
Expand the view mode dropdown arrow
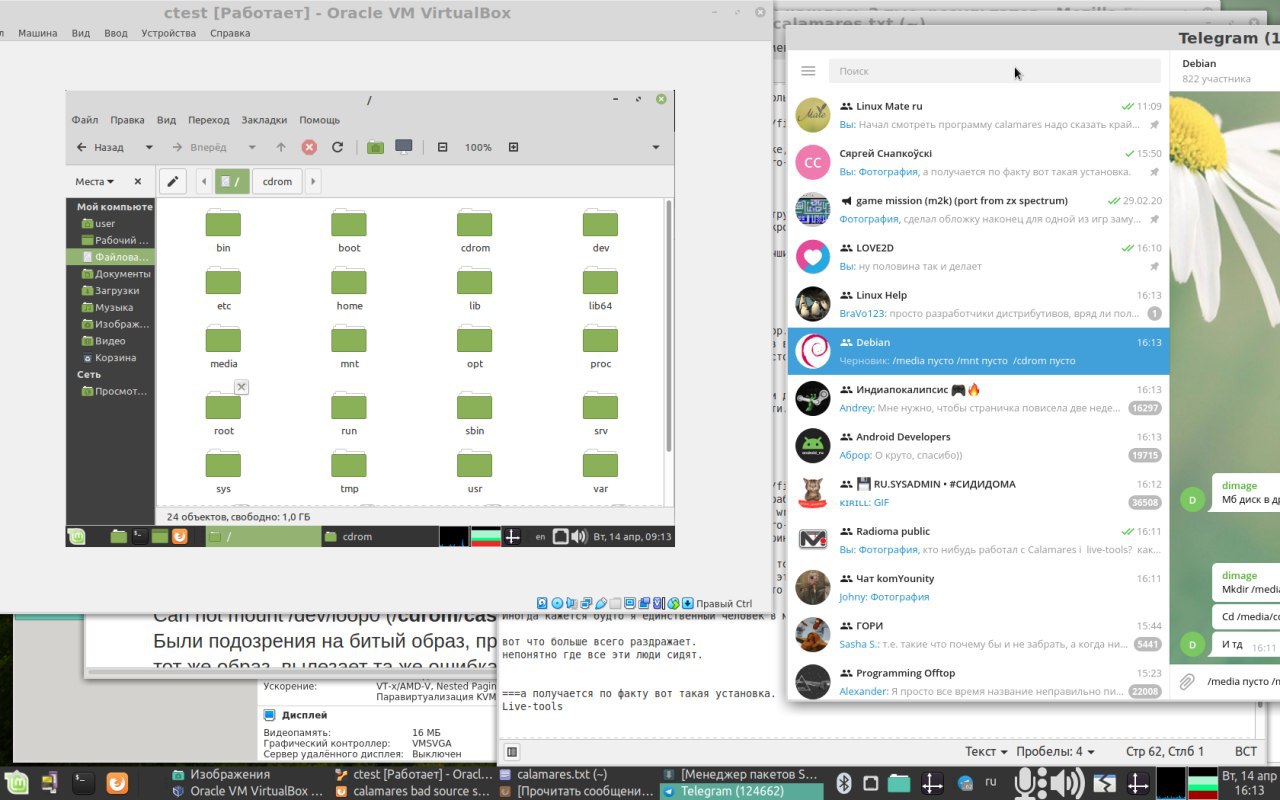pyautogui.click(x=656, y=147)
